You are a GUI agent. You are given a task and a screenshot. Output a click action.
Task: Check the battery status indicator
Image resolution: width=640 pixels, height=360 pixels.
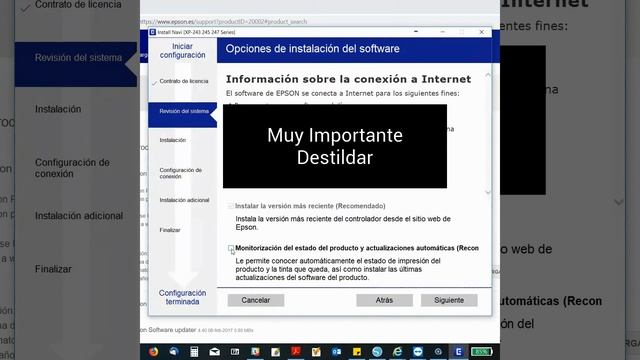(x=482, y=351)
